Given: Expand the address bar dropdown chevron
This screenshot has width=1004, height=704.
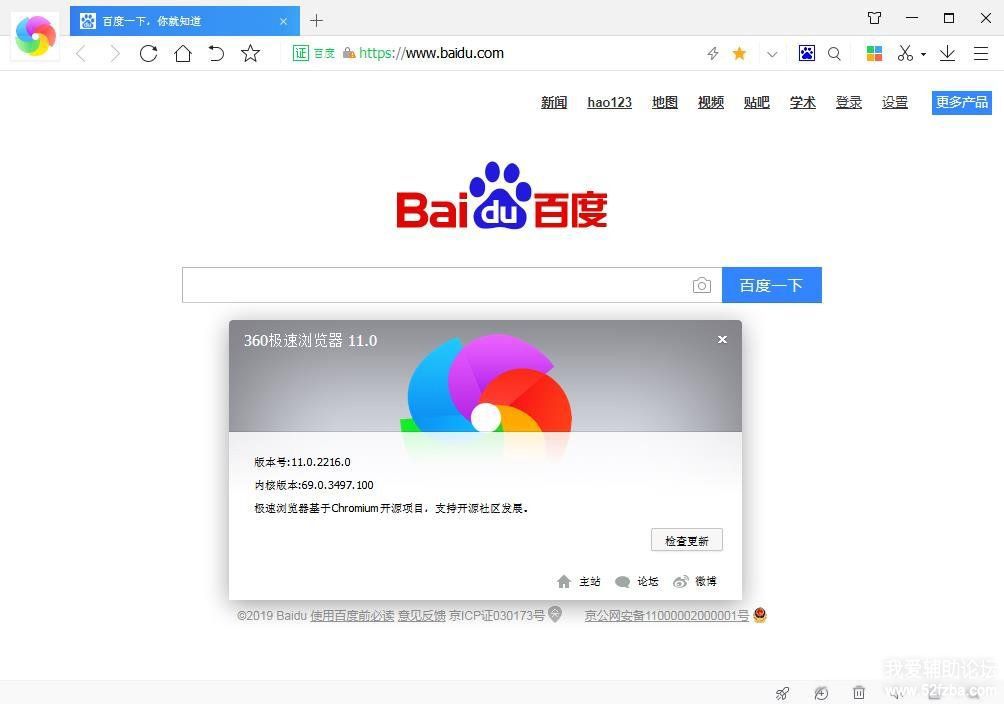Looking at the screenshot, I should pos(772,54).
